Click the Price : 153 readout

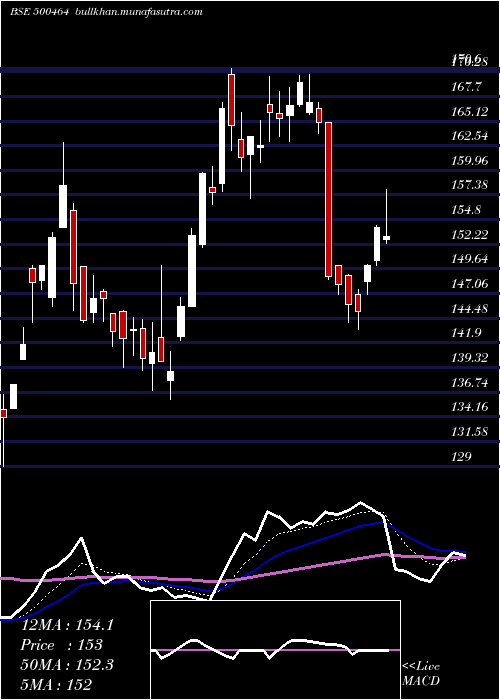pos(62,645)
